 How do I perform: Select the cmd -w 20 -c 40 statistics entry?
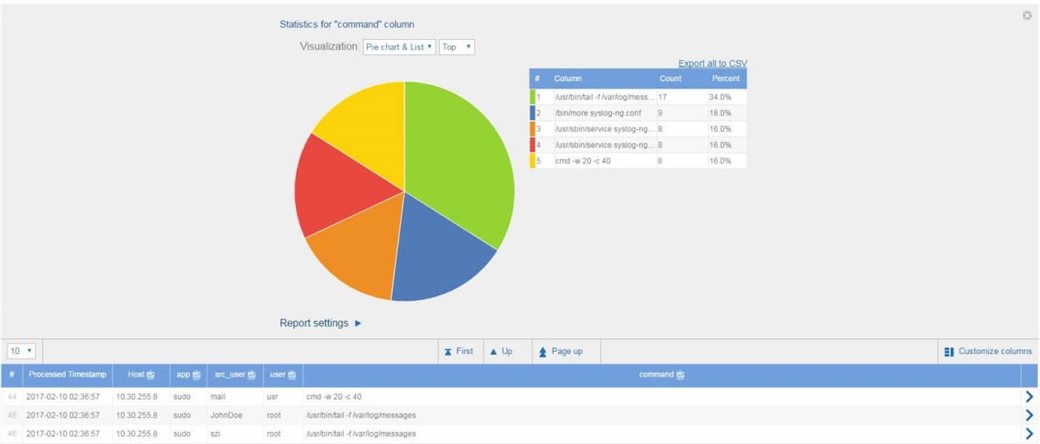click(583, 161)
